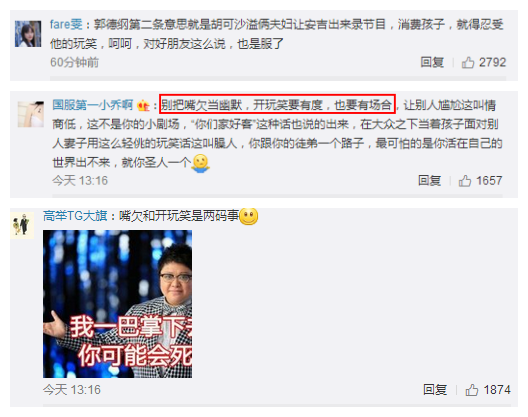Viewport: 528px width, 417px height.
Task: Click 今天 13:16 timestamp under image comment
Action: [x=72, y=390]
